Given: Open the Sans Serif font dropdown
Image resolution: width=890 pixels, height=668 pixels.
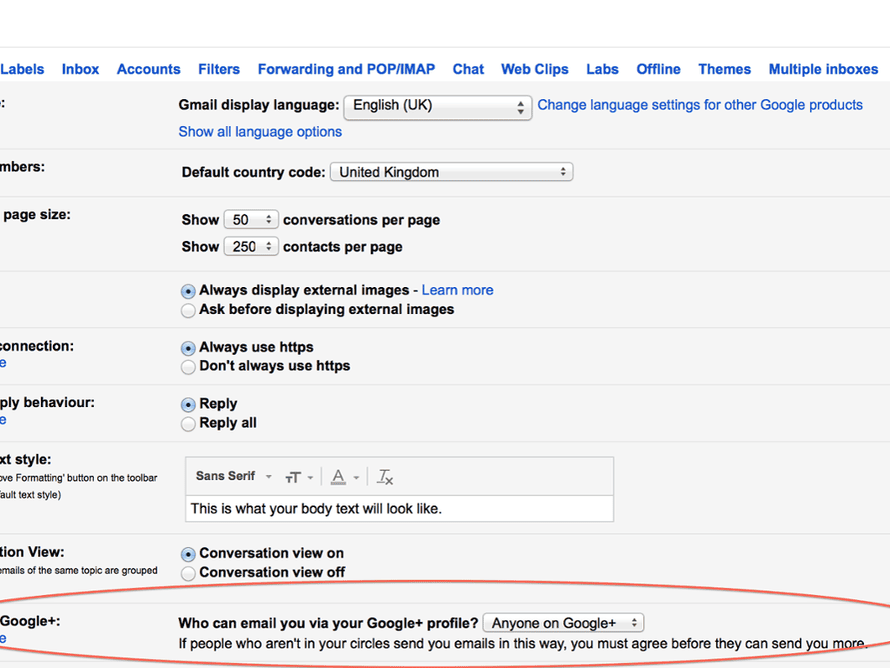Looking at the screenshot, I should click(x=233, y=476).
